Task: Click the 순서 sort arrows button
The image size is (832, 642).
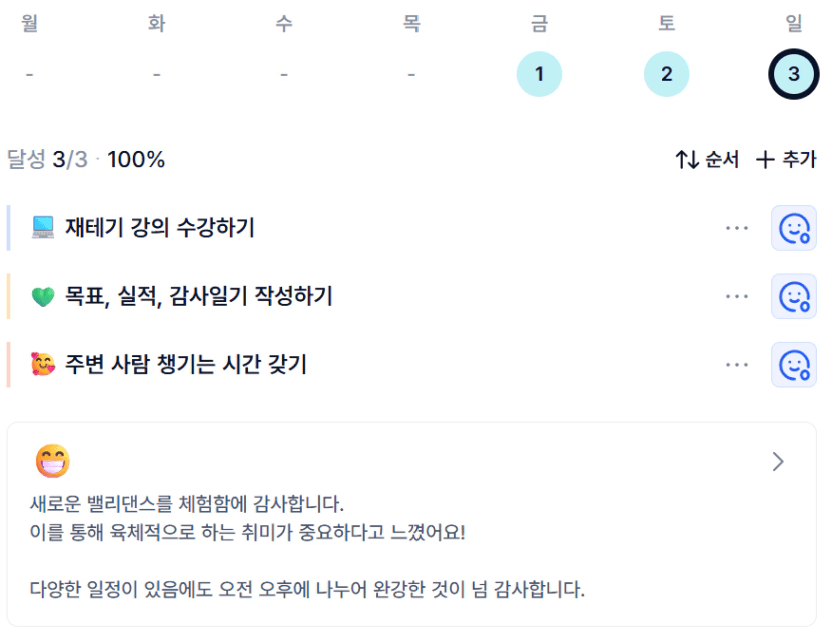Action: pyautogui.click(x=707, y=159)
